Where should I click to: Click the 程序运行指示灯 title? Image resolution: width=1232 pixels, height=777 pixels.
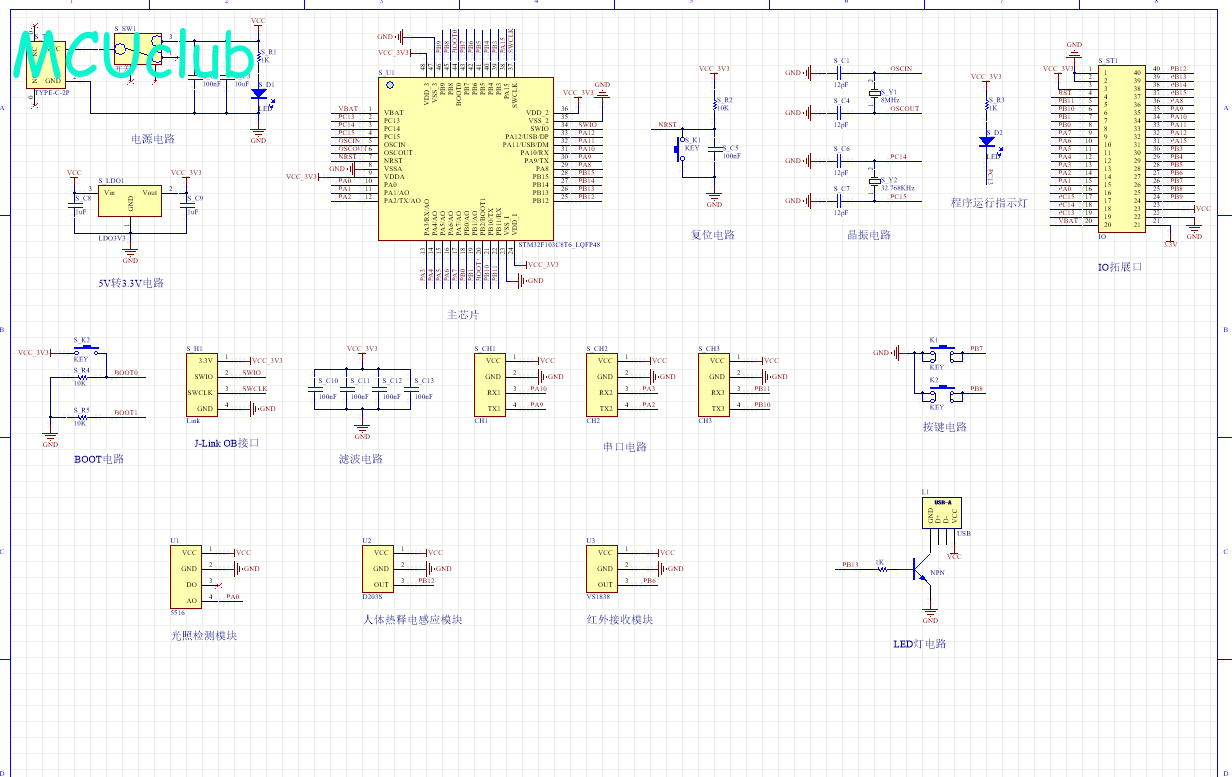click(x=989, y=203)
